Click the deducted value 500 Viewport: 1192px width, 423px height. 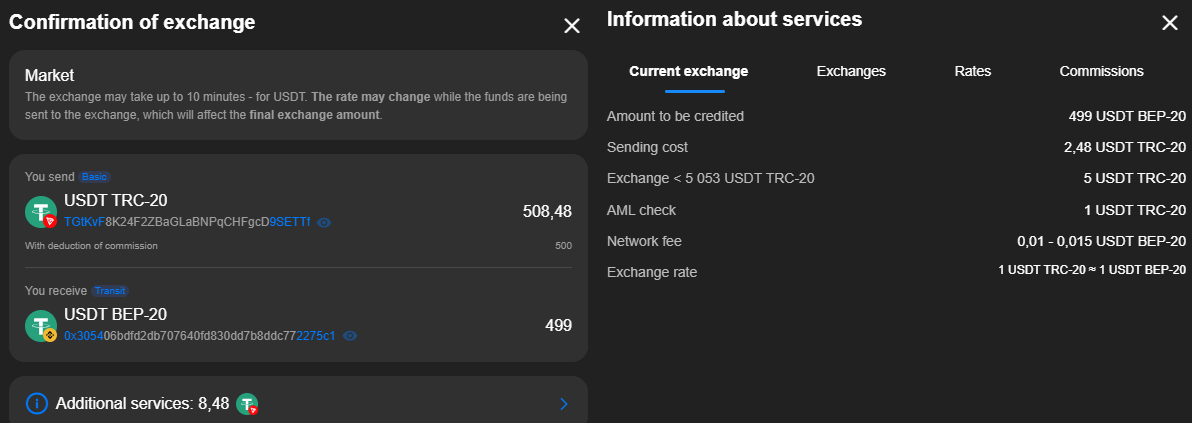point(563,246)
